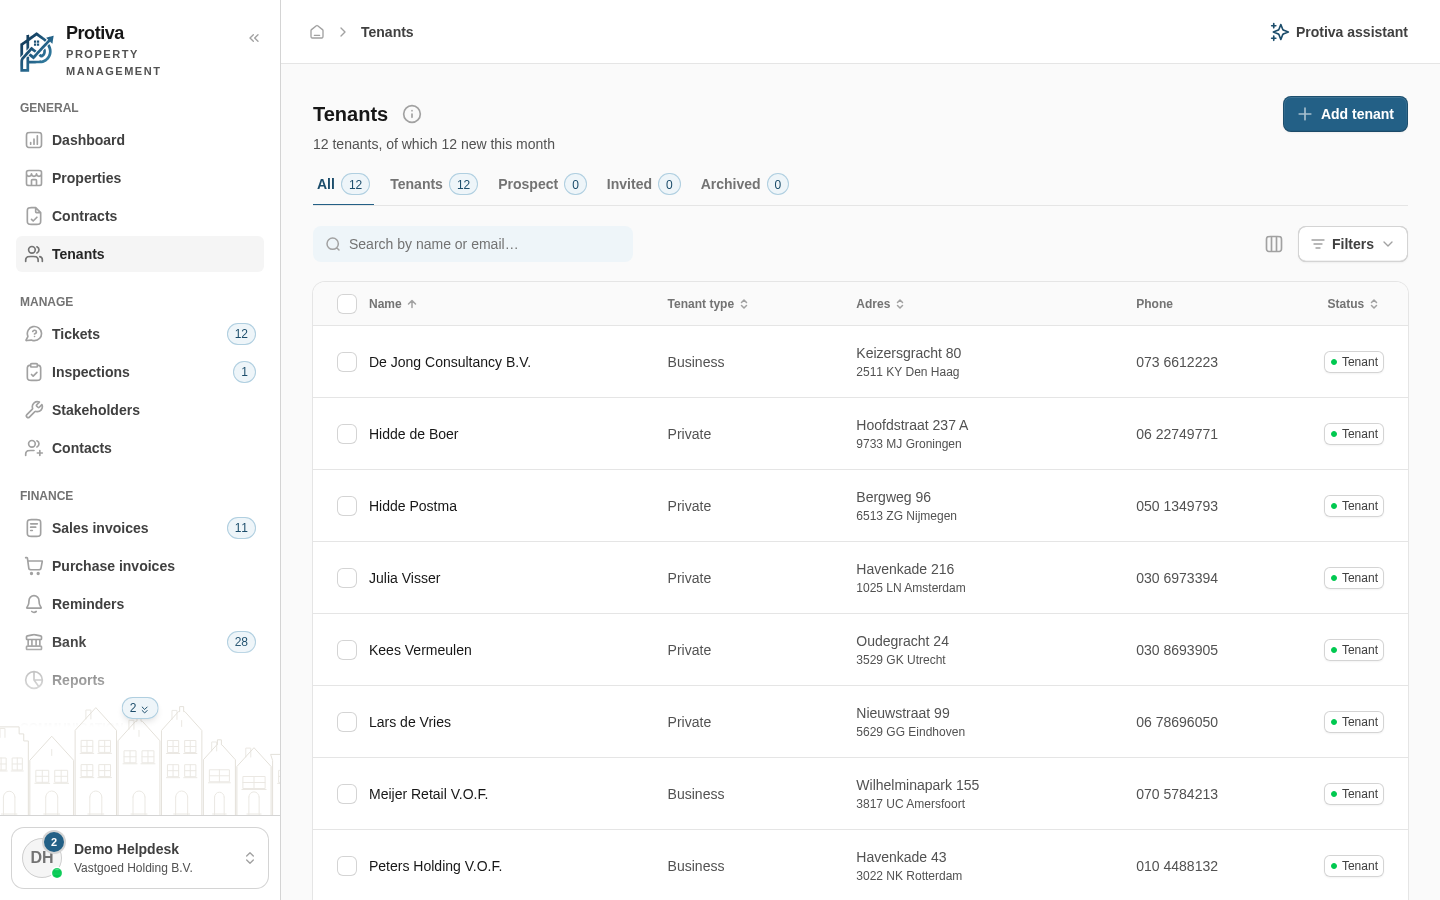
Task: Focus the Search by name or email field
Action: [473, 244]
